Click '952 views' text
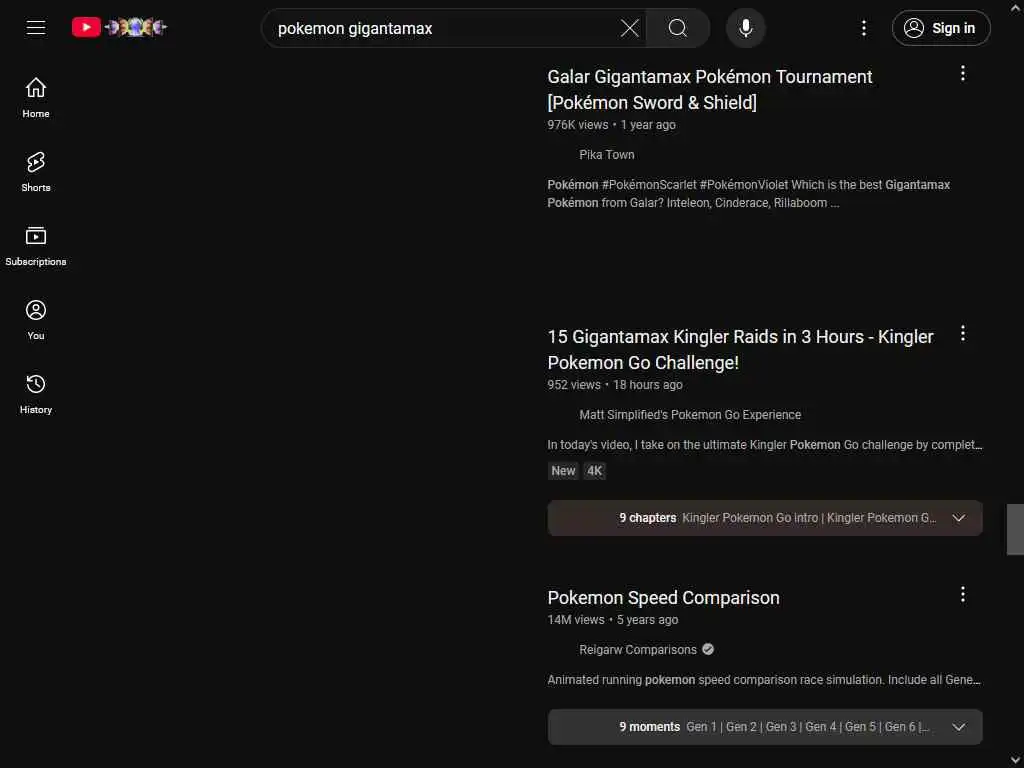1024x768 pixels. 573,385
